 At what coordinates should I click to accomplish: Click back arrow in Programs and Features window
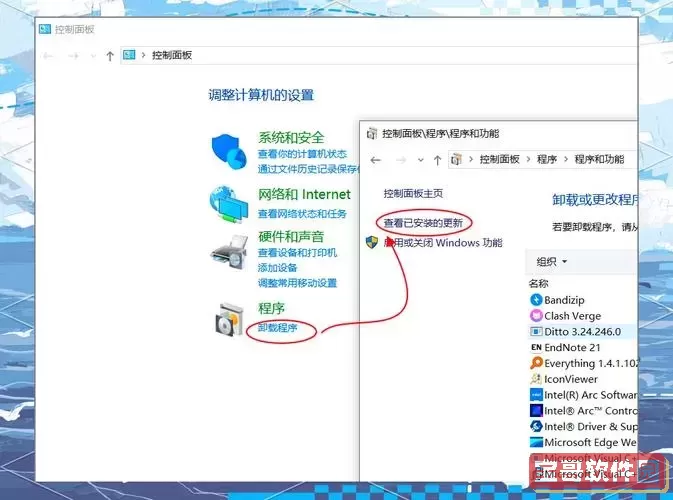point(376,160)
